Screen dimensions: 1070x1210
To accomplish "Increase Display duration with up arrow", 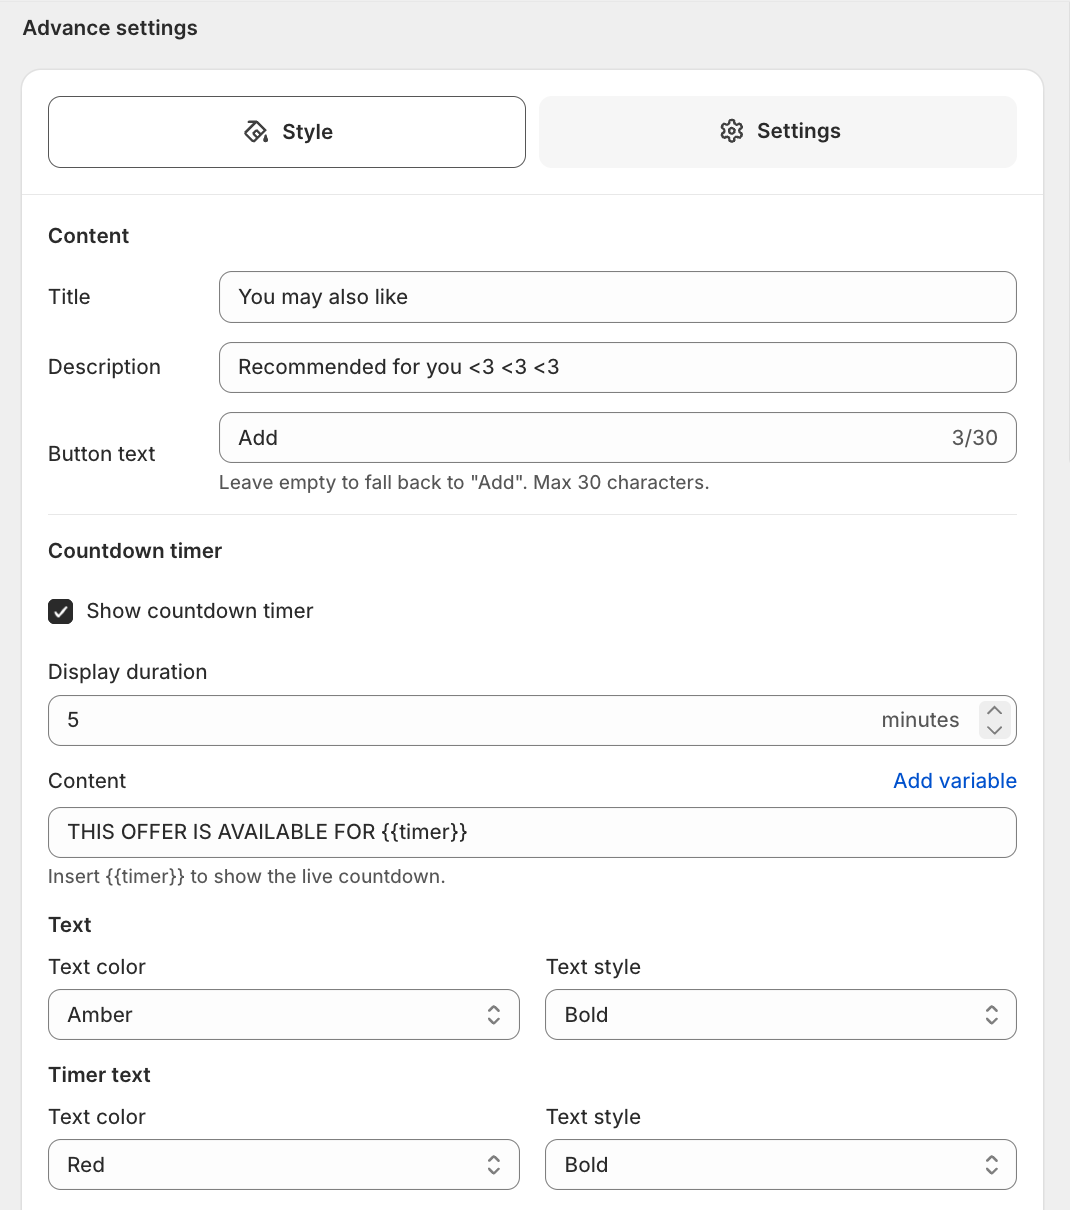I will (x=994, y=710).
